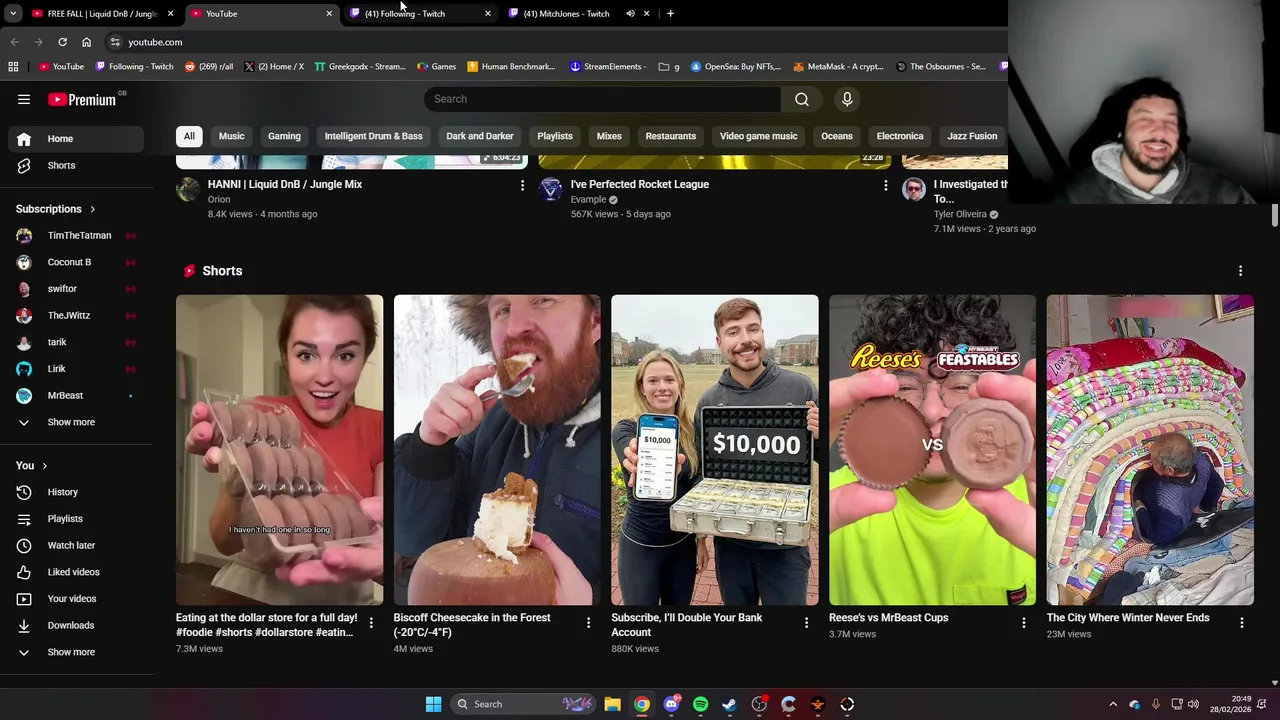Open Playlists in the sidebar
Viewport: 1280px width, 720px height.
pos(76,519)
